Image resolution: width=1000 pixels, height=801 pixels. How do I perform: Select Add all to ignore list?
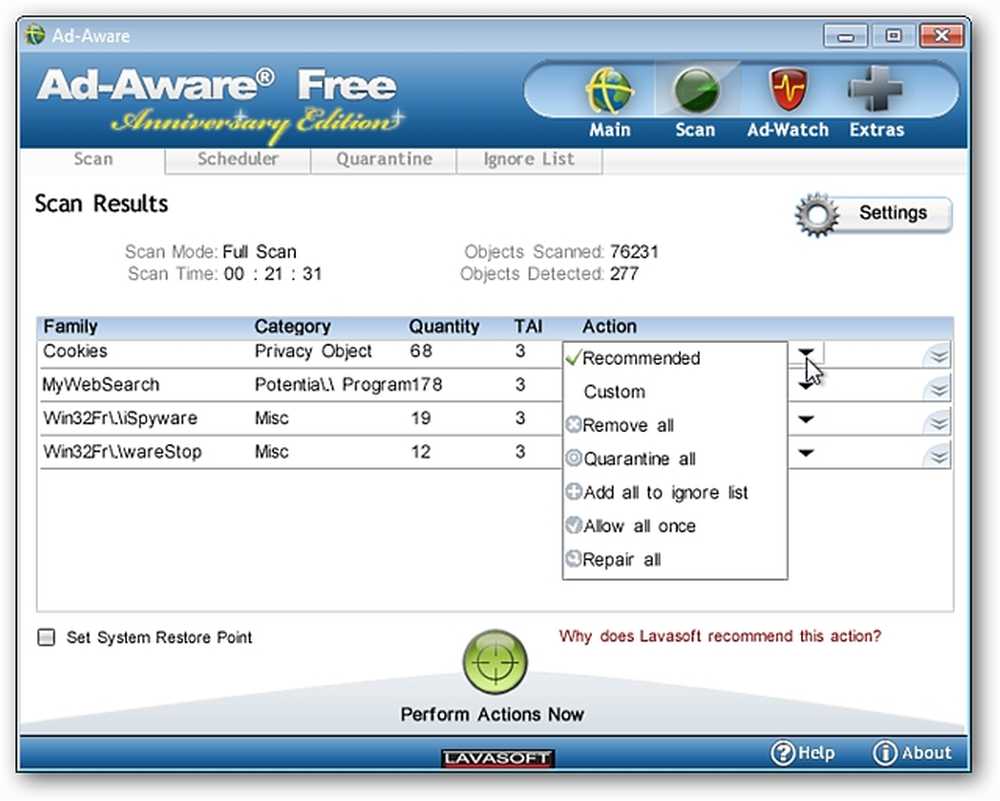pos(675,492)
